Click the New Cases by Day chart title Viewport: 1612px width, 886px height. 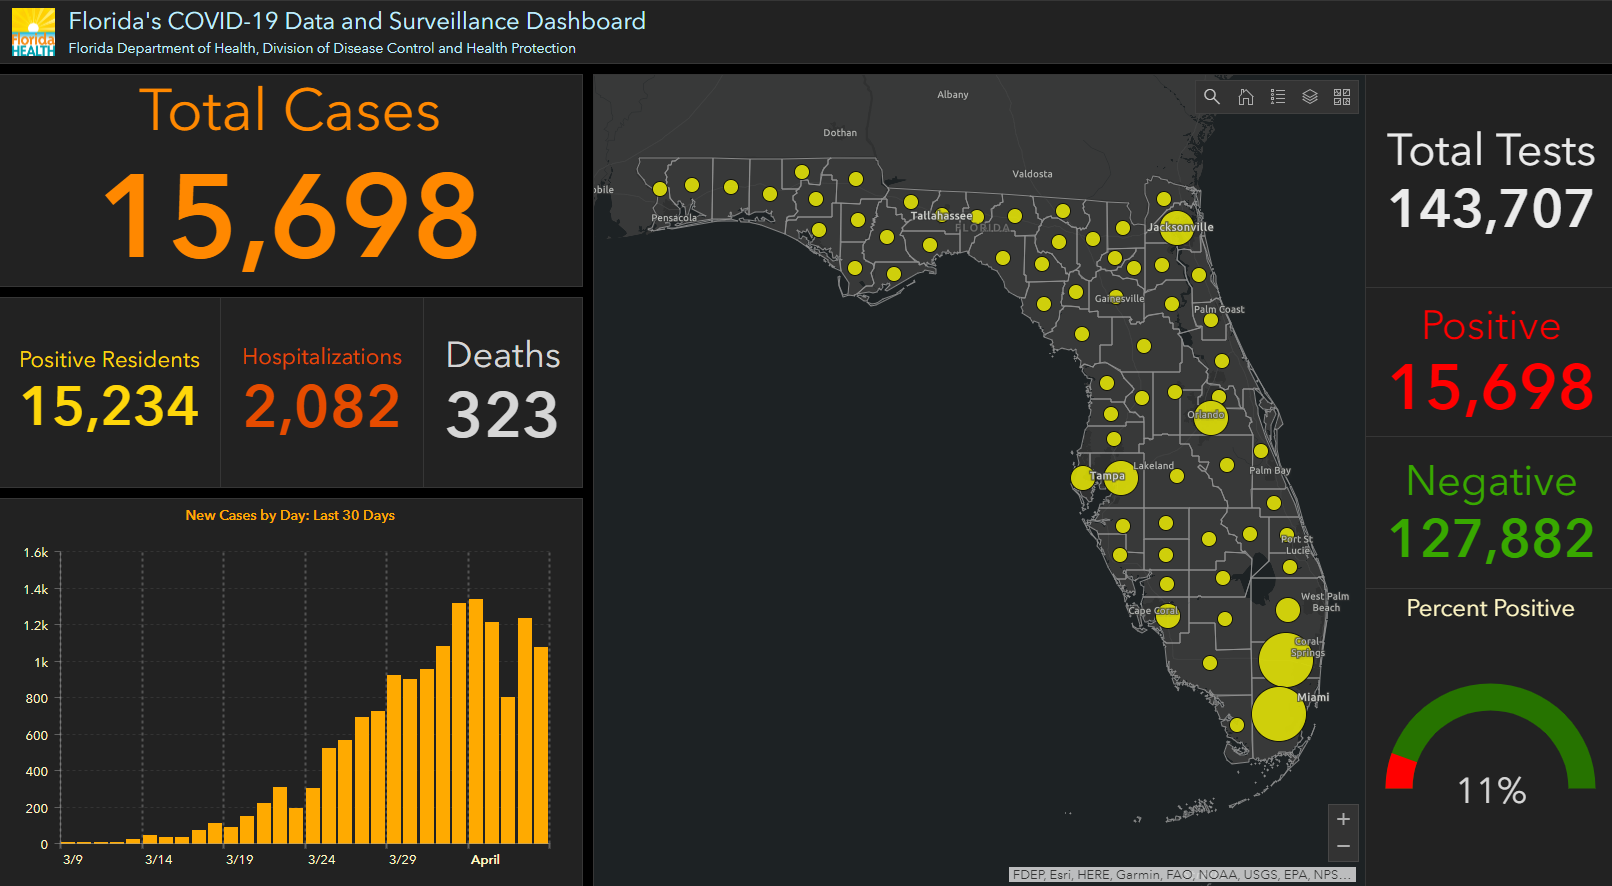290,515
